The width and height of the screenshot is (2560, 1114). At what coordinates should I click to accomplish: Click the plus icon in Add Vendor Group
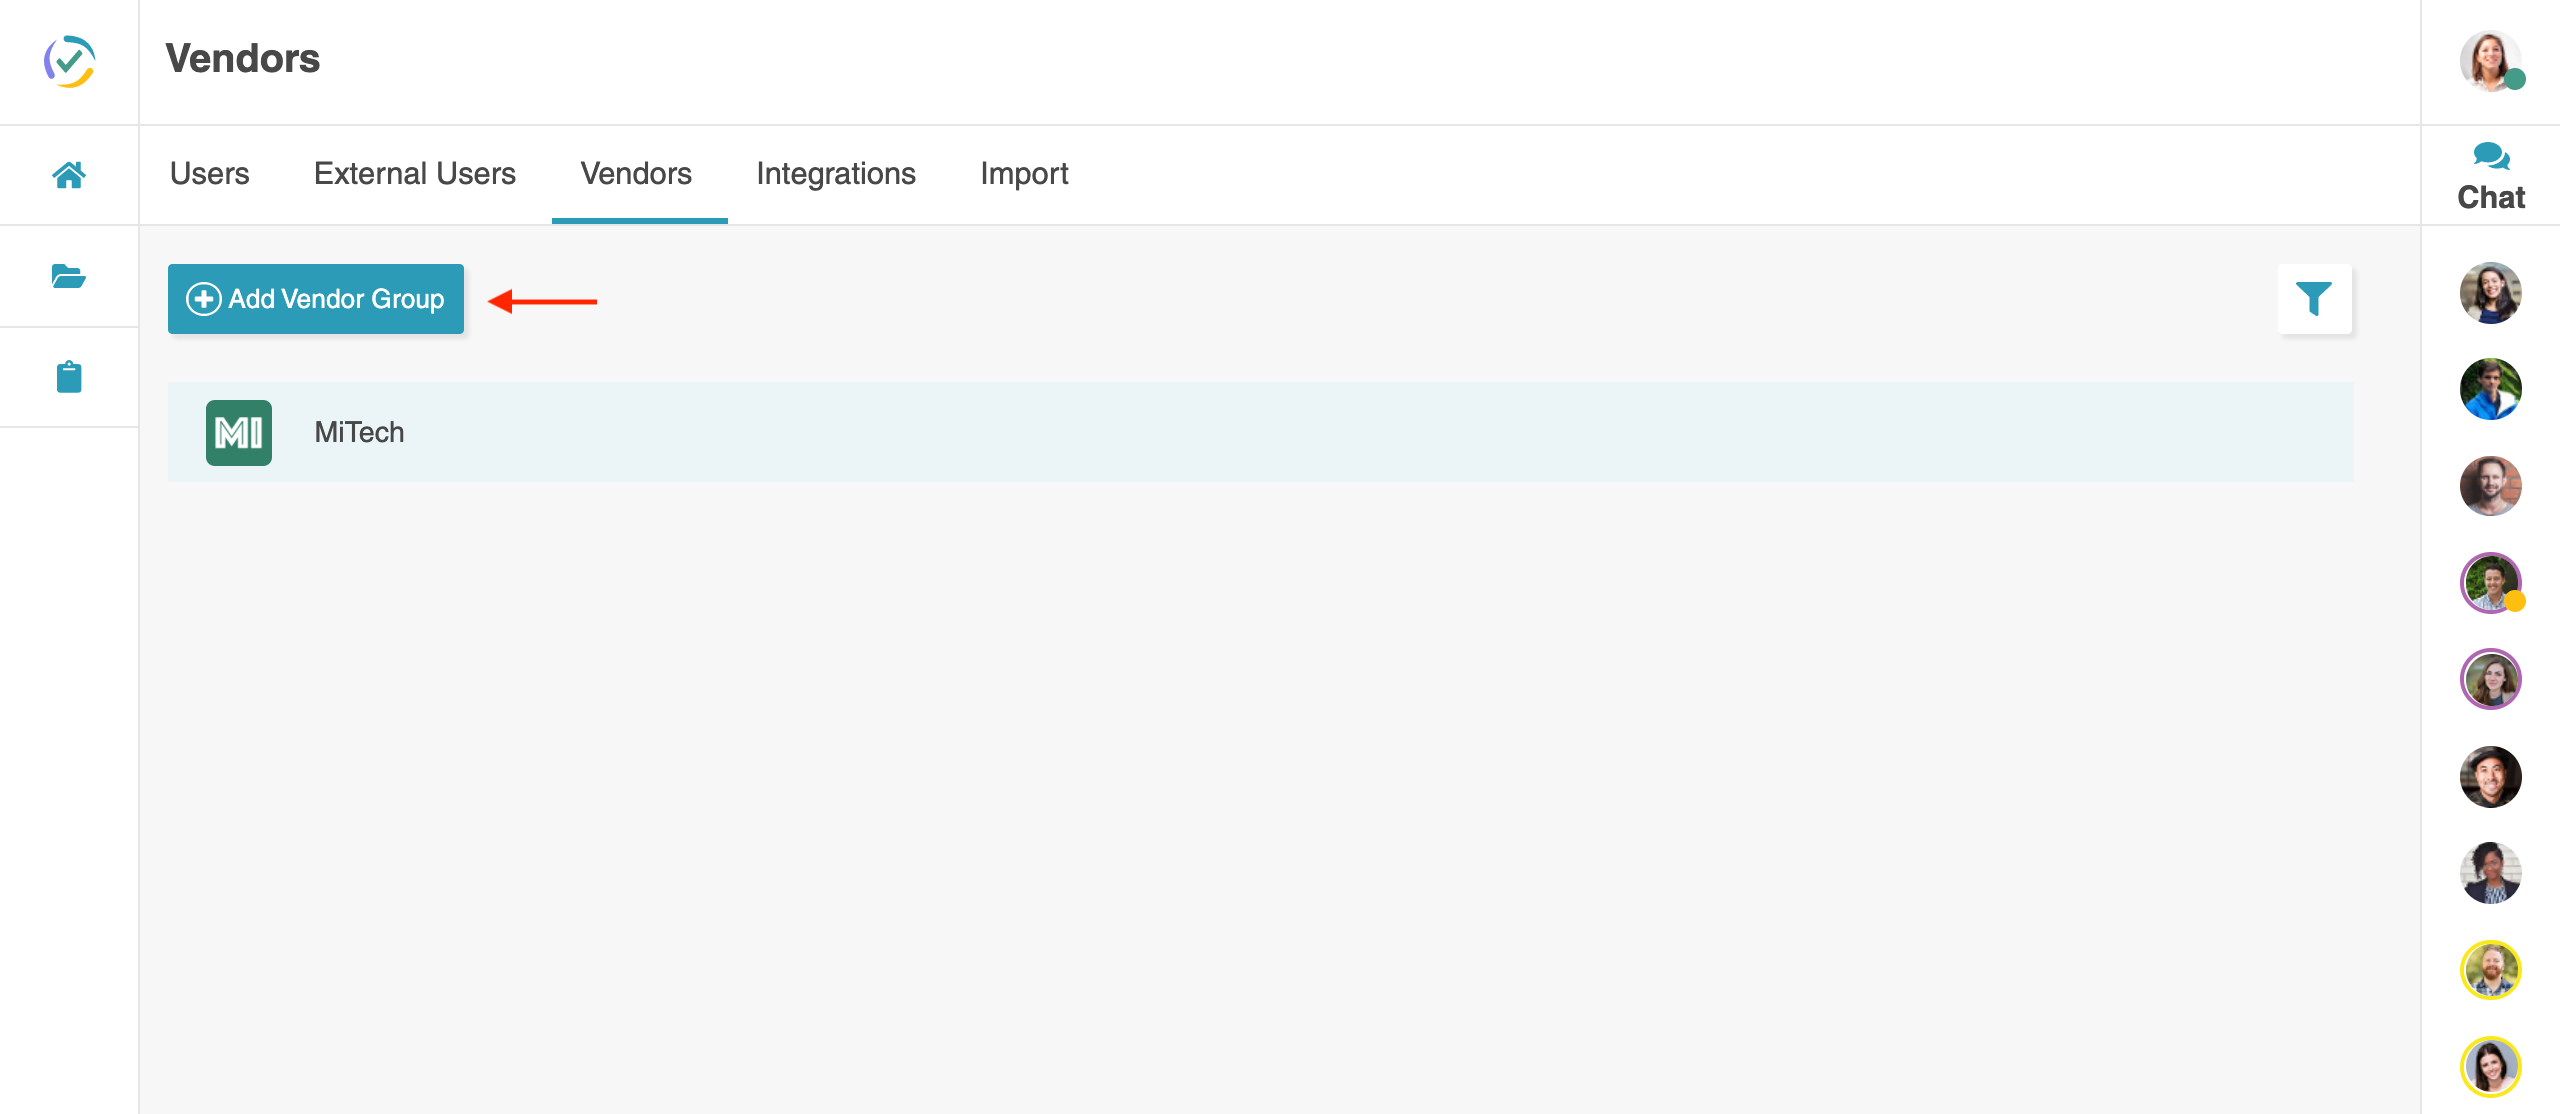[204, 299]
